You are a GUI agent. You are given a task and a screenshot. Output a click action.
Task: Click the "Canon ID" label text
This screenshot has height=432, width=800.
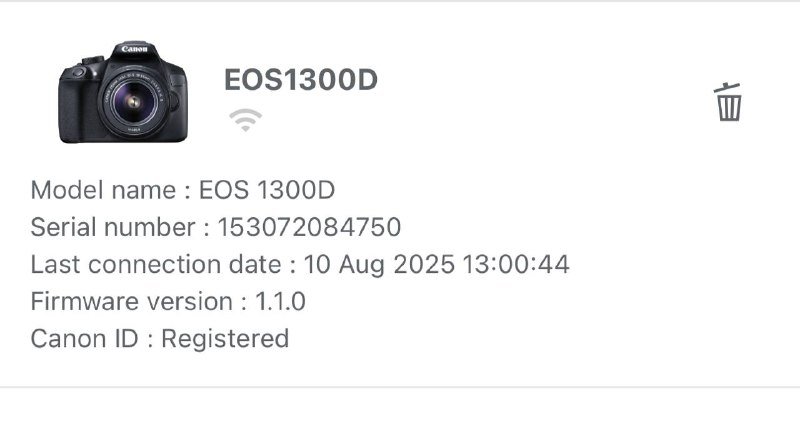pos(84,339)
